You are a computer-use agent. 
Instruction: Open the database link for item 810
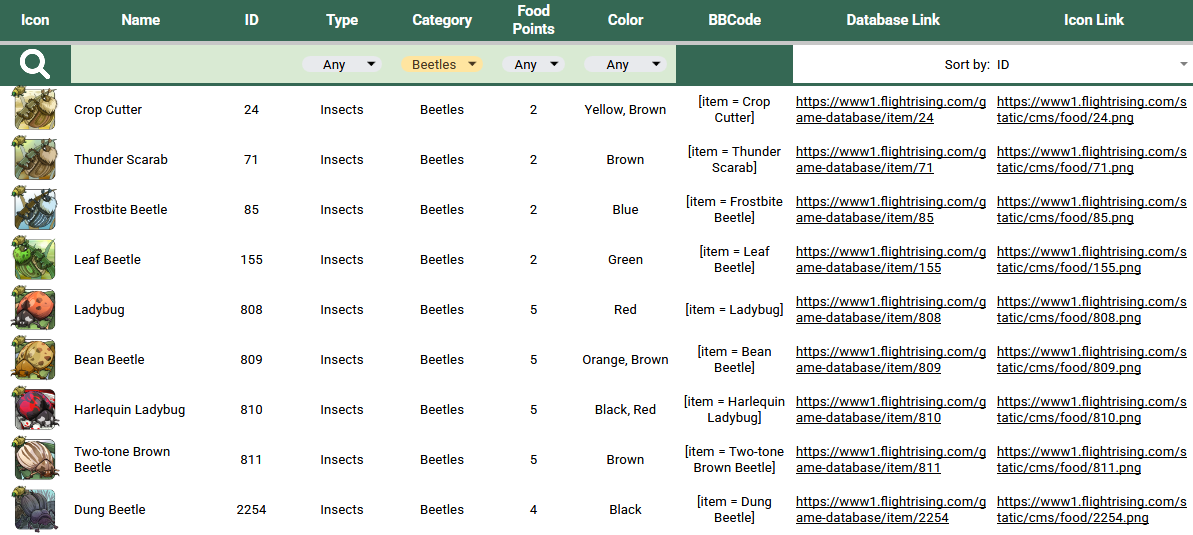[x=891, y=409]
